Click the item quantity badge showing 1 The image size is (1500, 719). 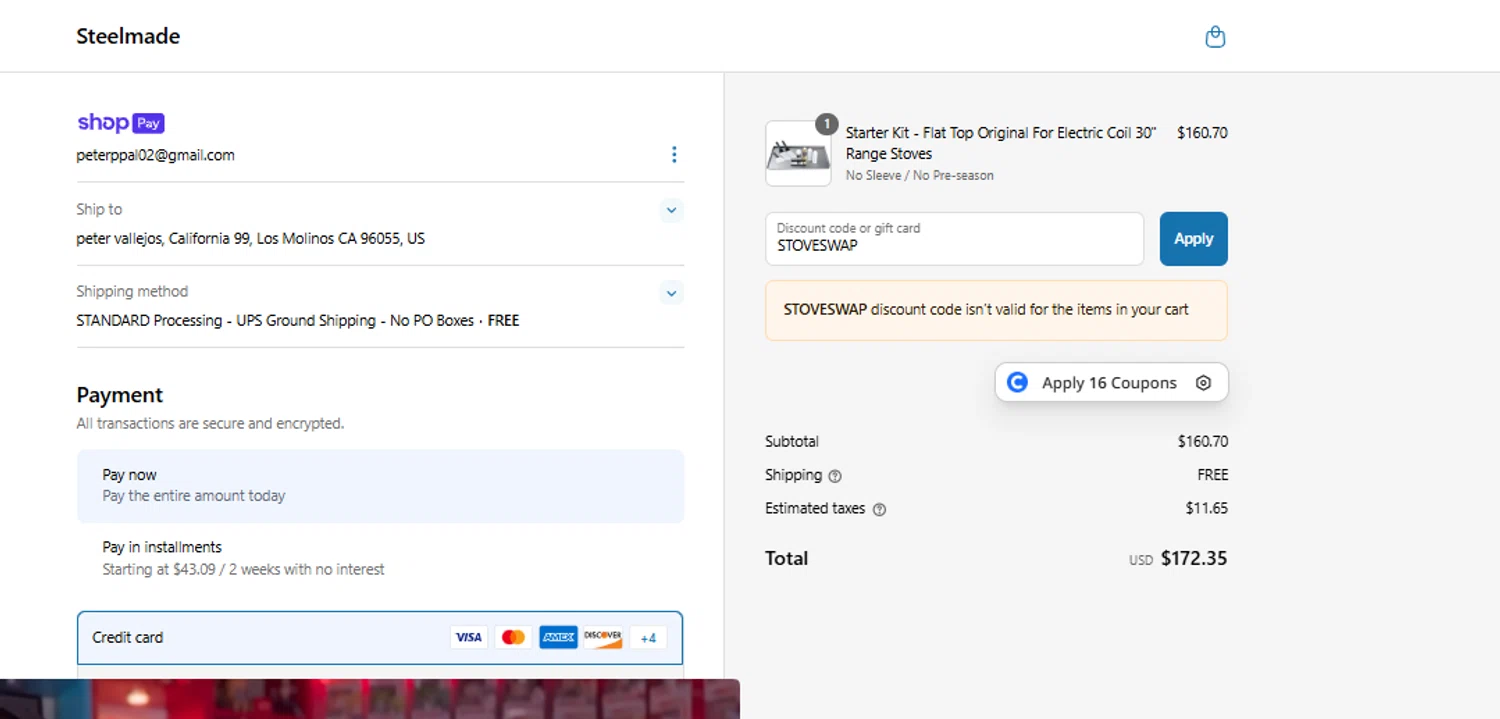[x=826, y=124]
